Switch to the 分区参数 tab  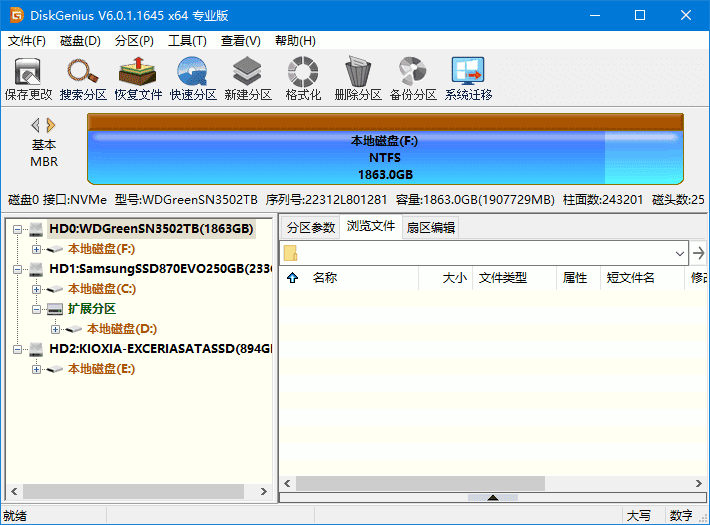(311, 227)
